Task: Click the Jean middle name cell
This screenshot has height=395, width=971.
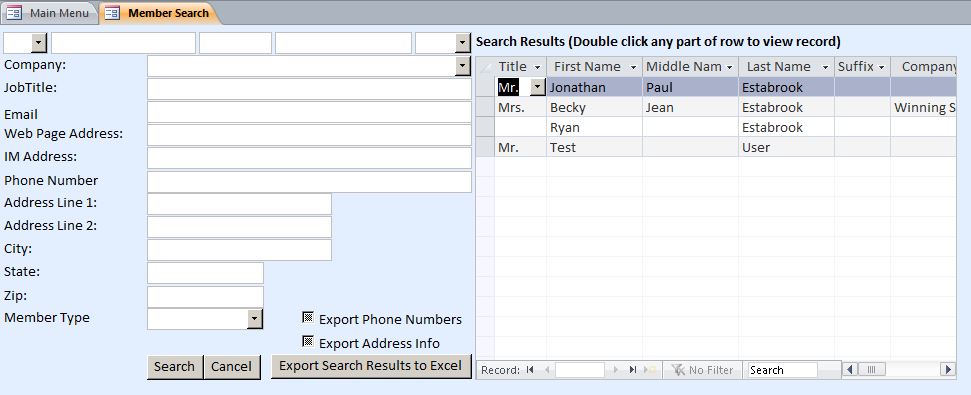Action: (690, 107)
